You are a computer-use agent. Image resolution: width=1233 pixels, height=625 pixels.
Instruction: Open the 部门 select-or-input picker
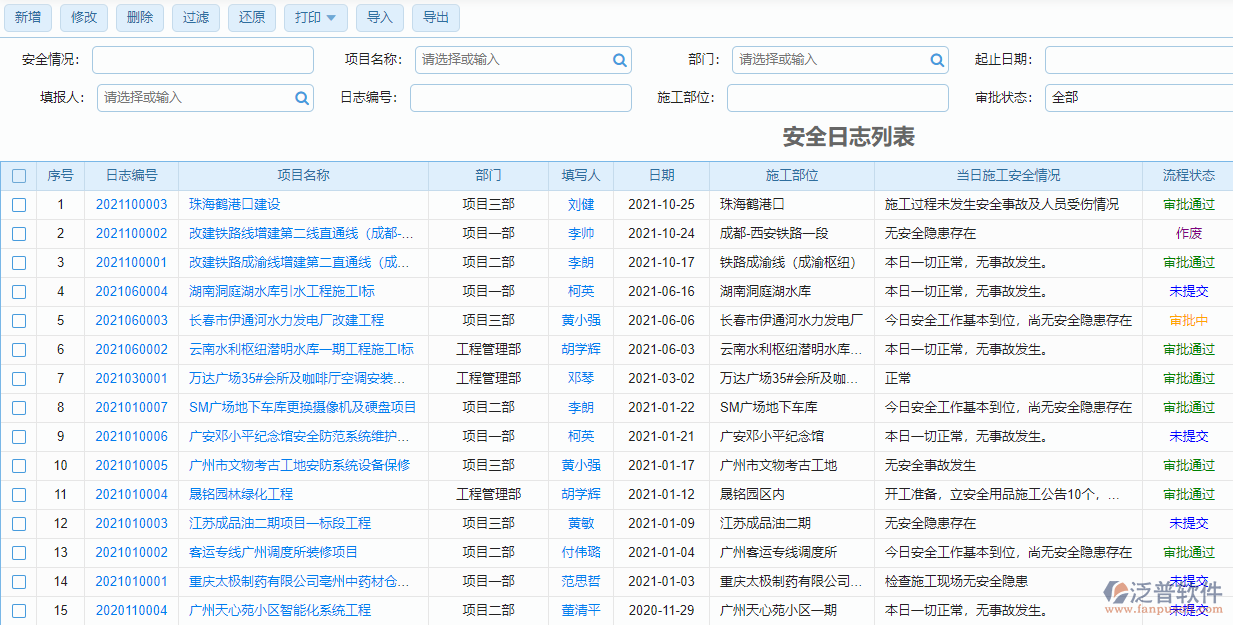tap(840, 60)
